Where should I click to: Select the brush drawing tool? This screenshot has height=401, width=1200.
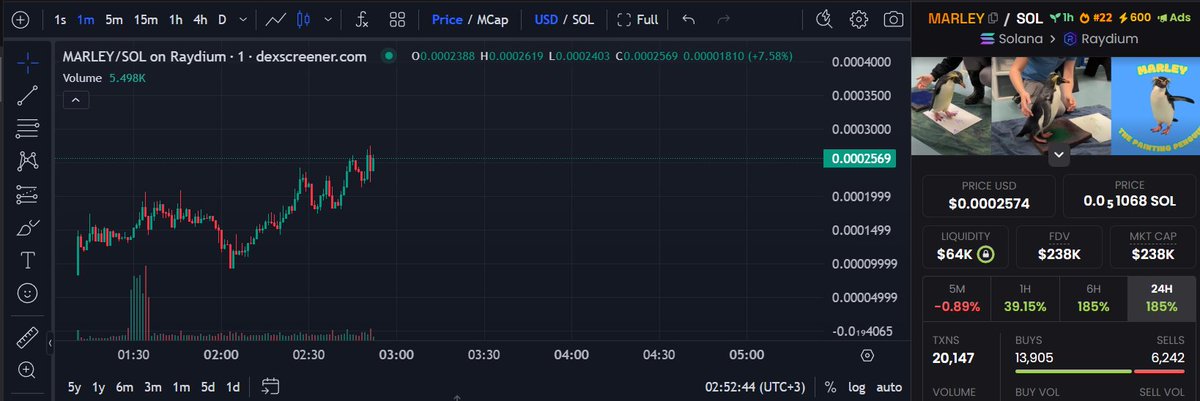[28, 228]
